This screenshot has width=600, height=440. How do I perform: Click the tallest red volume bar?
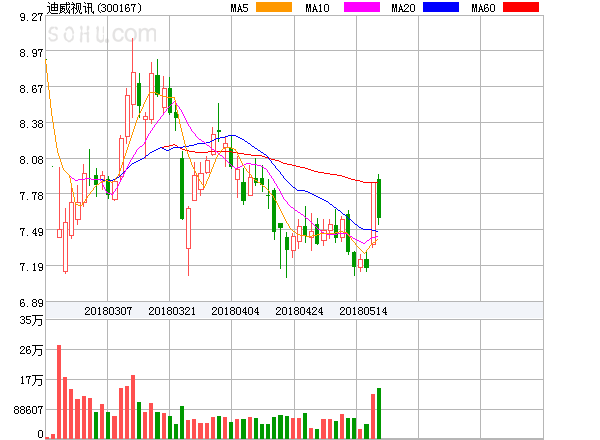(x=59, y=392)
